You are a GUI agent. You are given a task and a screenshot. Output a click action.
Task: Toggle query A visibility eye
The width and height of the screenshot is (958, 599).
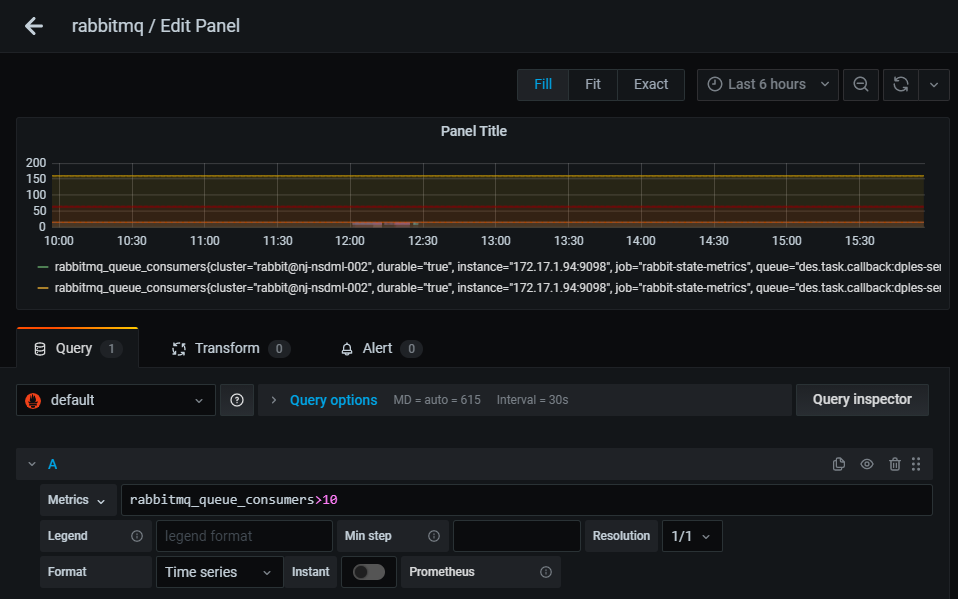[866, 464]
